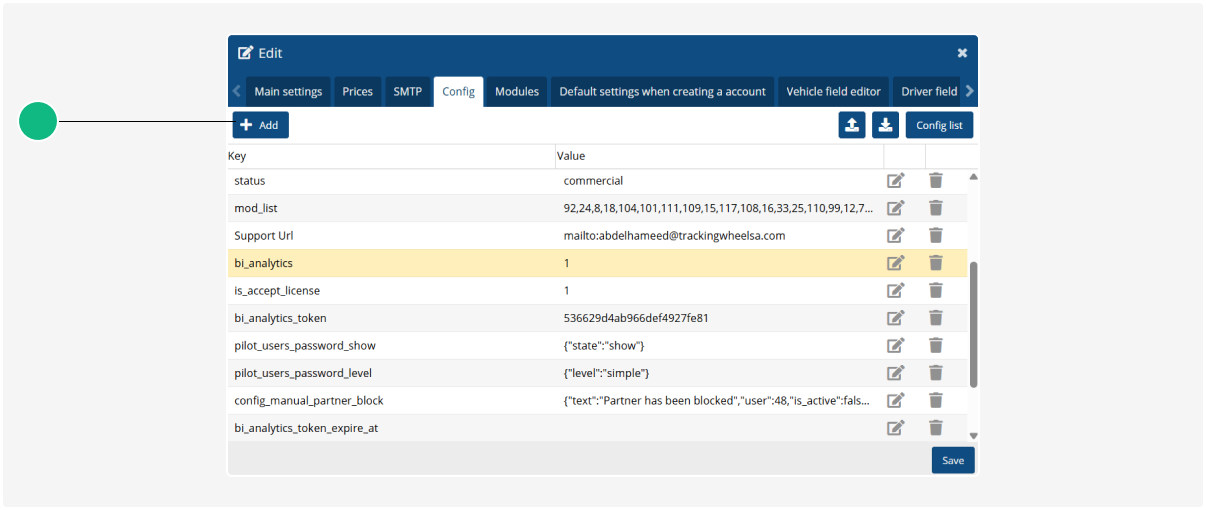Select the bi_analytics key cell
The image size is (1206, 510).
coord(391,263)
